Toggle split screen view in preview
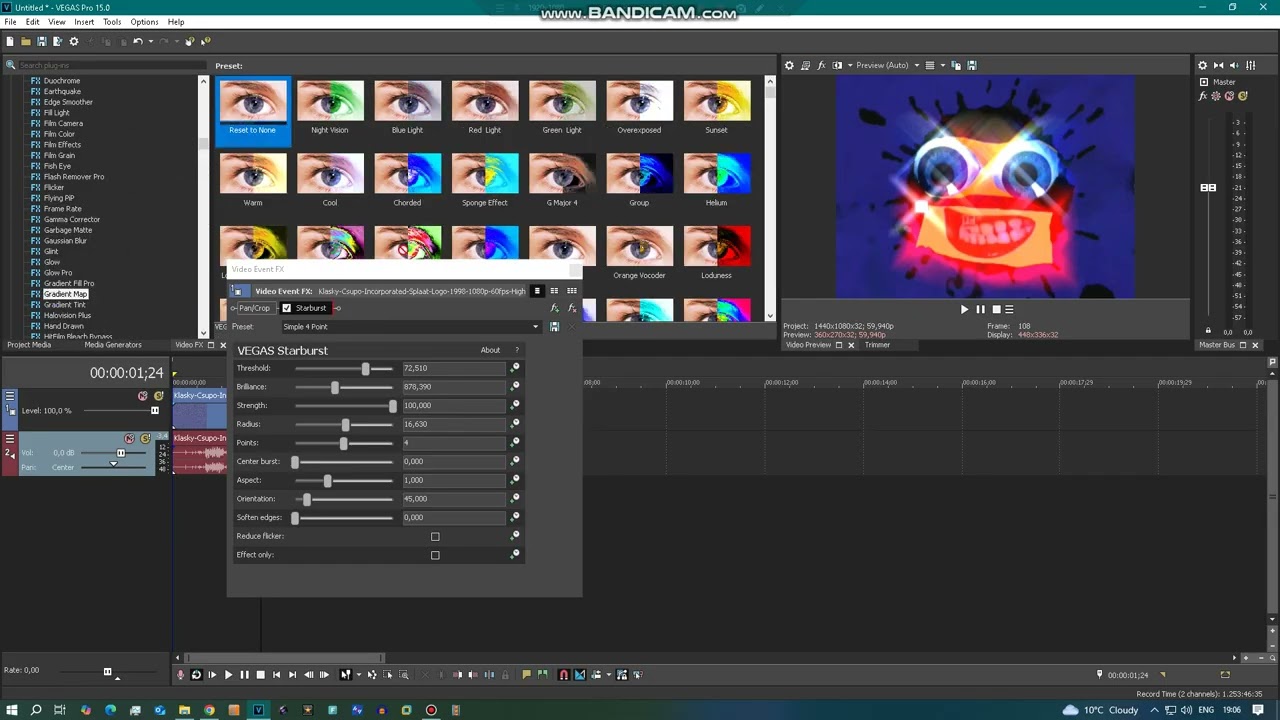1280x720 pixels. point(837,65)
